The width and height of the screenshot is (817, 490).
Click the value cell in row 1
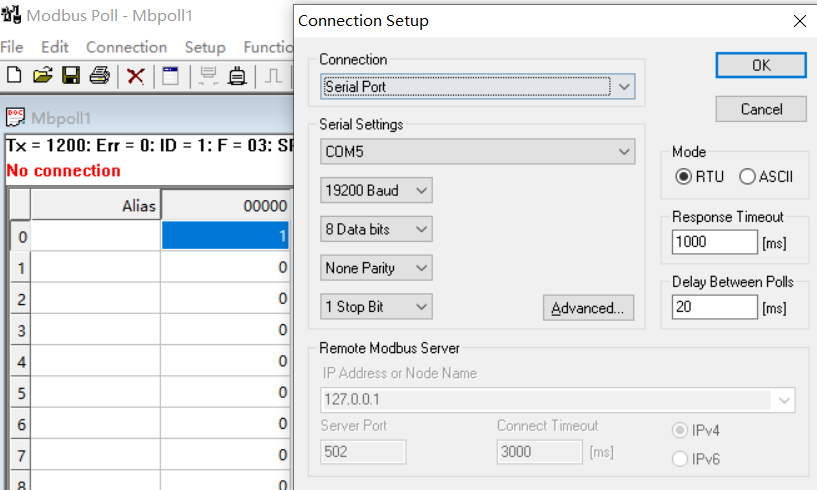[226, 267]
